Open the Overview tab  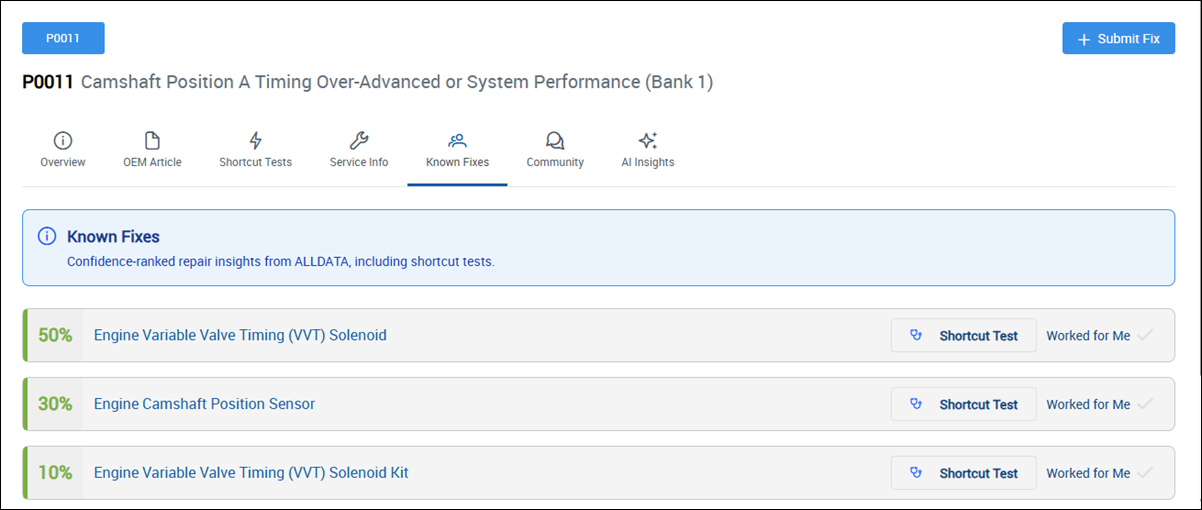[x=62, y=151]
